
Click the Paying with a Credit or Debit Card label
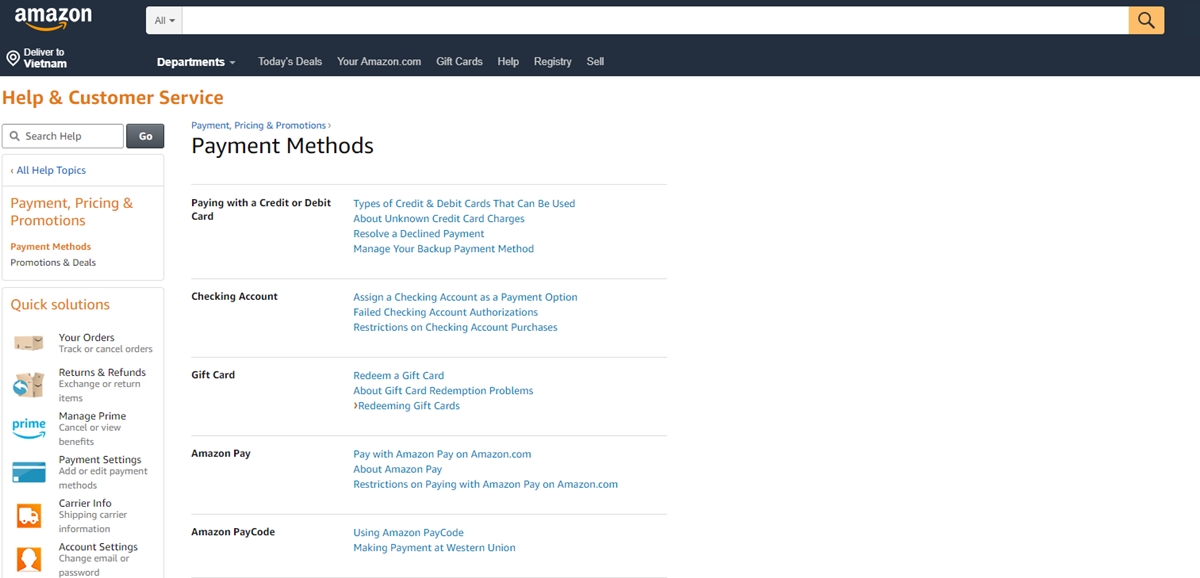pyautogui.click(x=261, y=209)
